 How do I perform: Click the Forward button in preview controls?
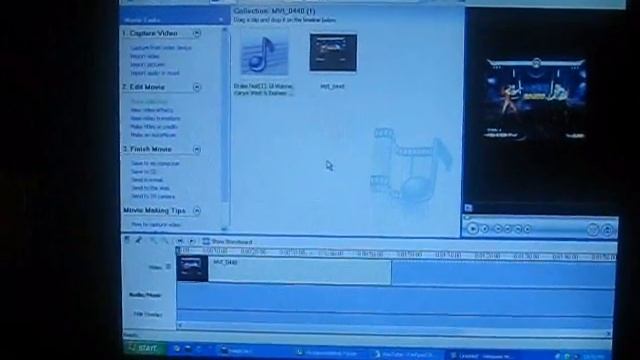pyautogui.click(x=527, y=229)
